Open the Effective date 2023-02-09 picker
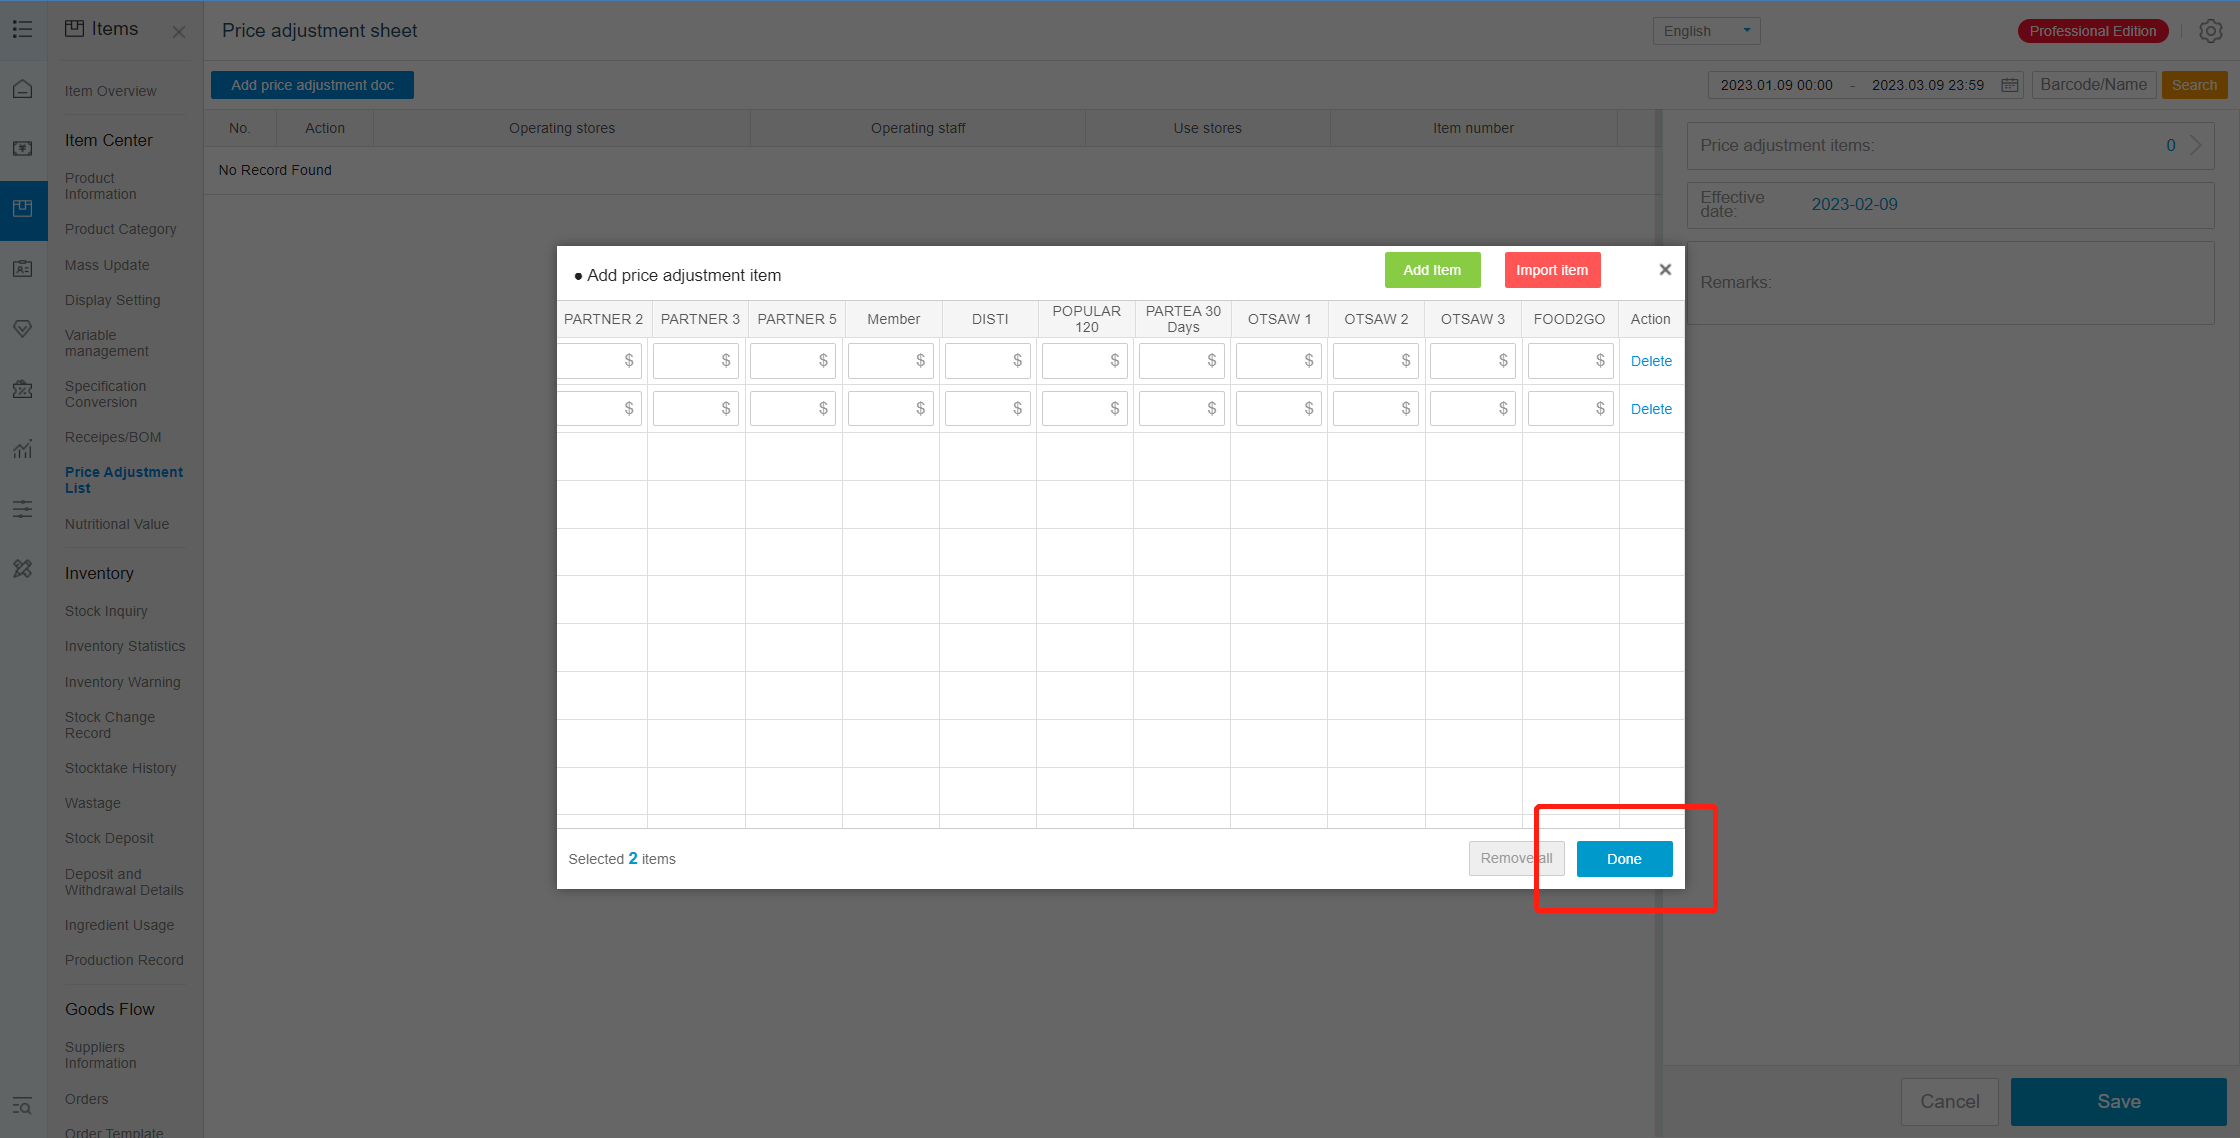2240x1138 pixels. pos(1854,204)
